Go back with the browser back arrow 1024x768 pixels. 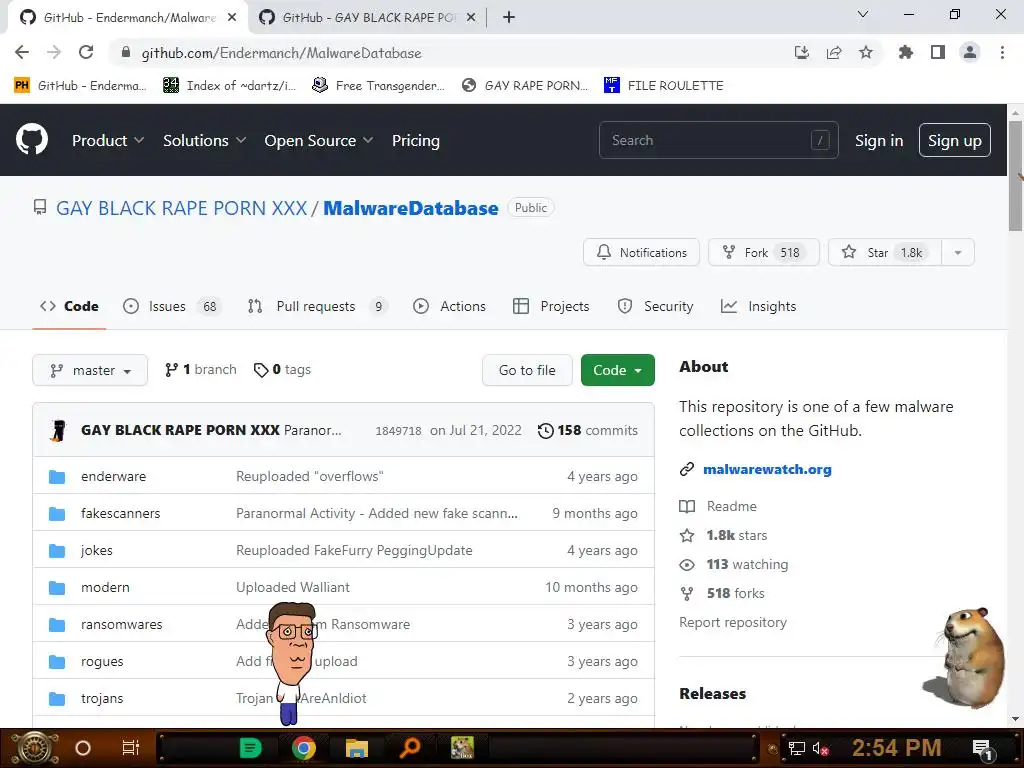pos(22,52)
